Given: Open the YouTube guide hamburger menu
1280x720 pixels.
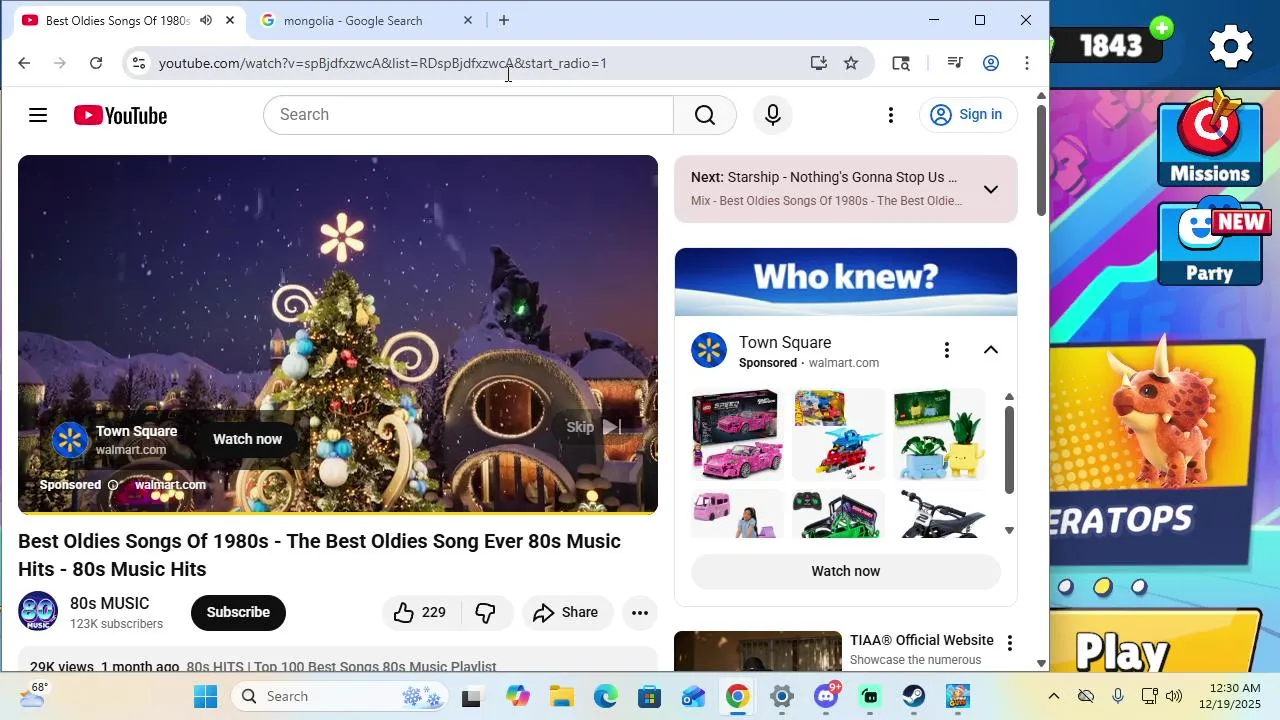Looking at the screenshot, I should (x=38, y=115).
